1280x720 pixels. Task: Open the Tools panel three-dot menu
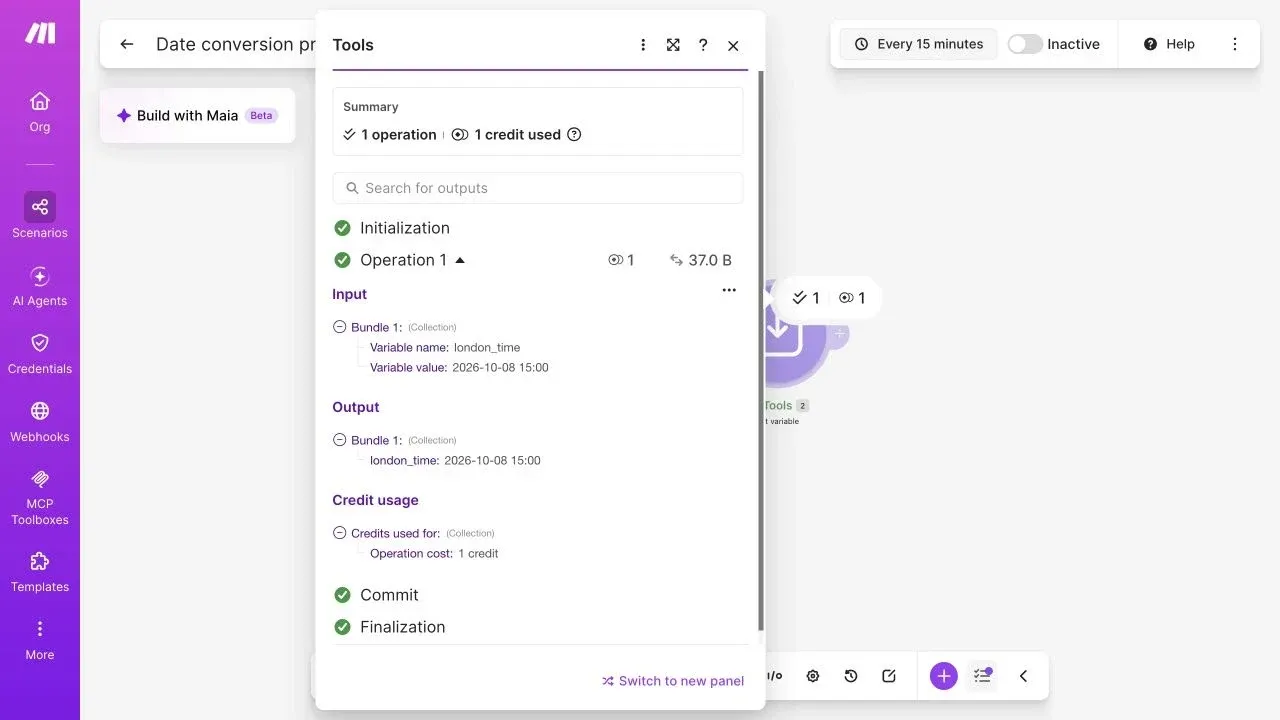click(x=643, y=45)
